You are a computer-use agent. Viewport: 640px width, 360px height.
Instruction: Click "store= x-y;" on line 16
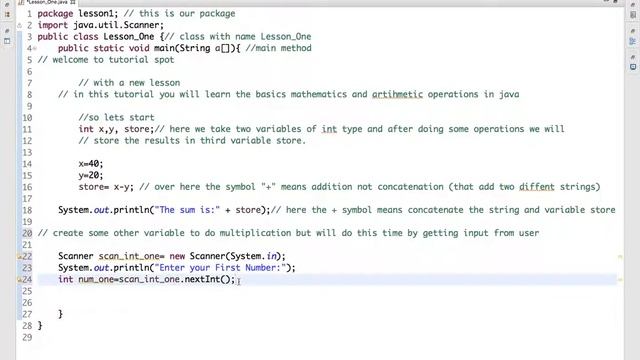tap(106, 187)
